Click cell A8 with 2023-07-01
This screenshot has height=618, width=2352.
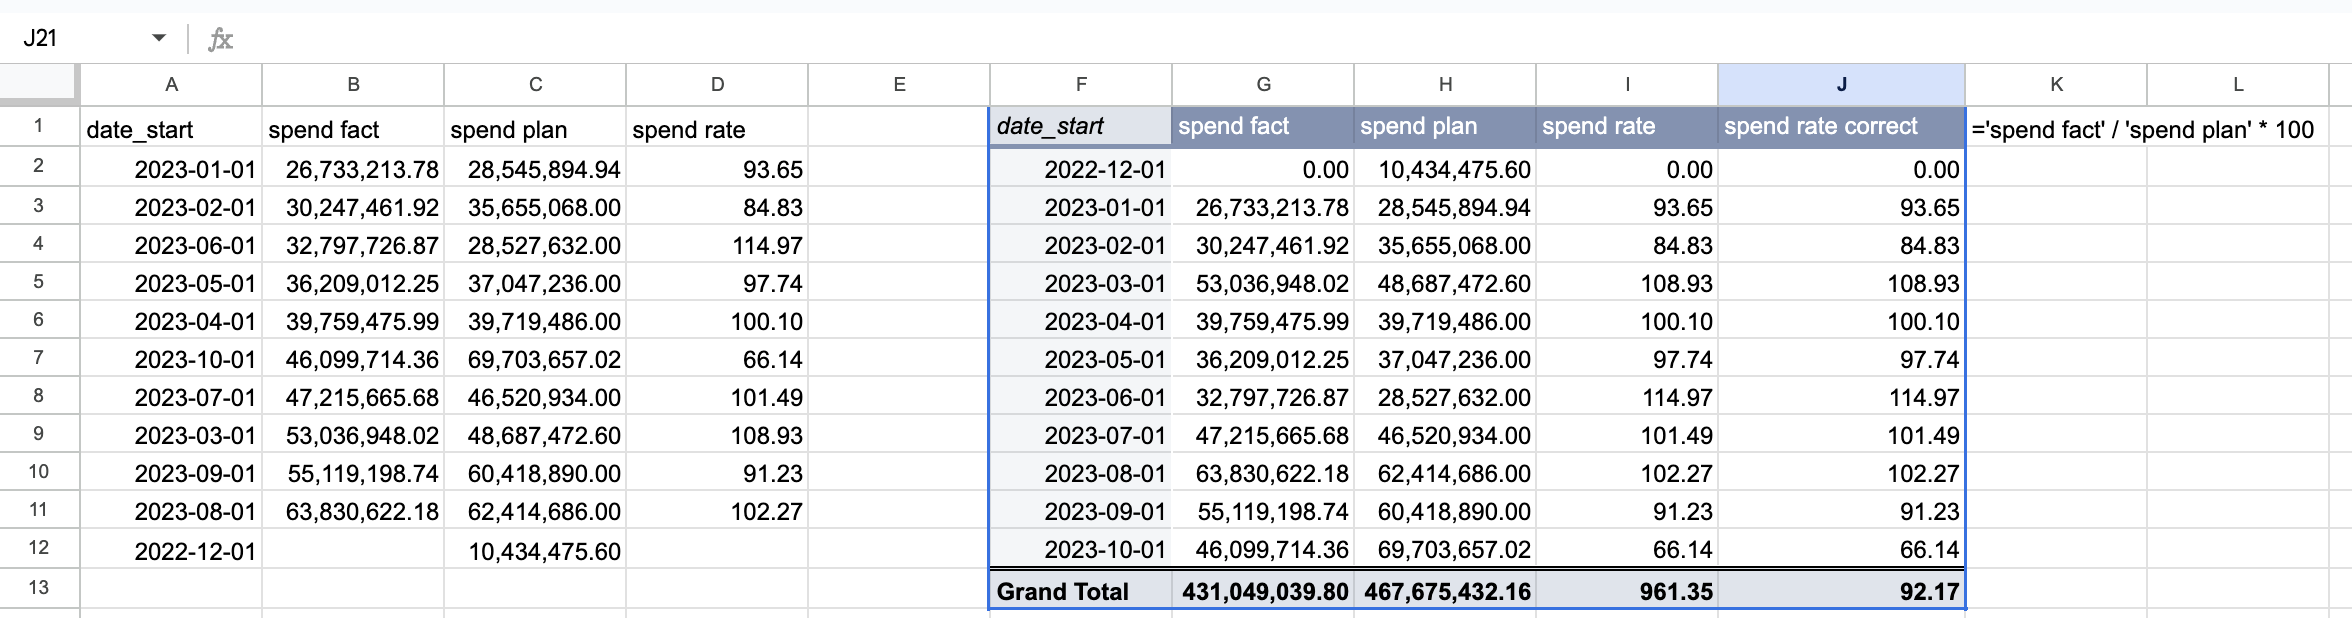(x=171, y=397)
